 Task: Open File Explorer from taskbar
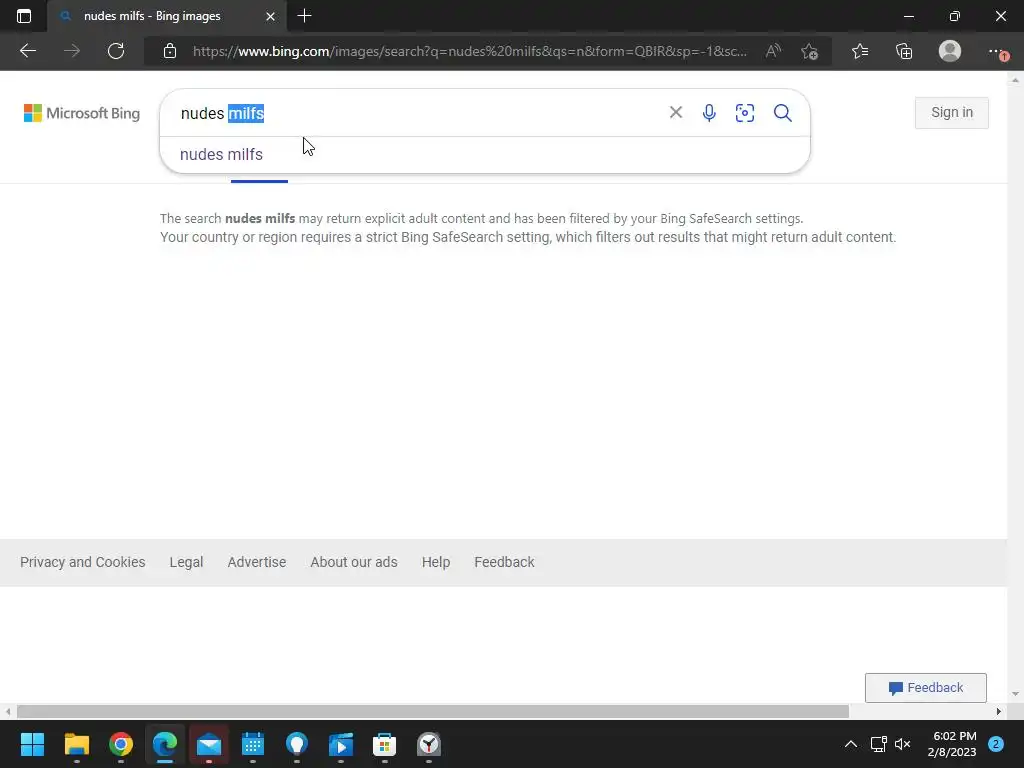click(x=76, y=744)
